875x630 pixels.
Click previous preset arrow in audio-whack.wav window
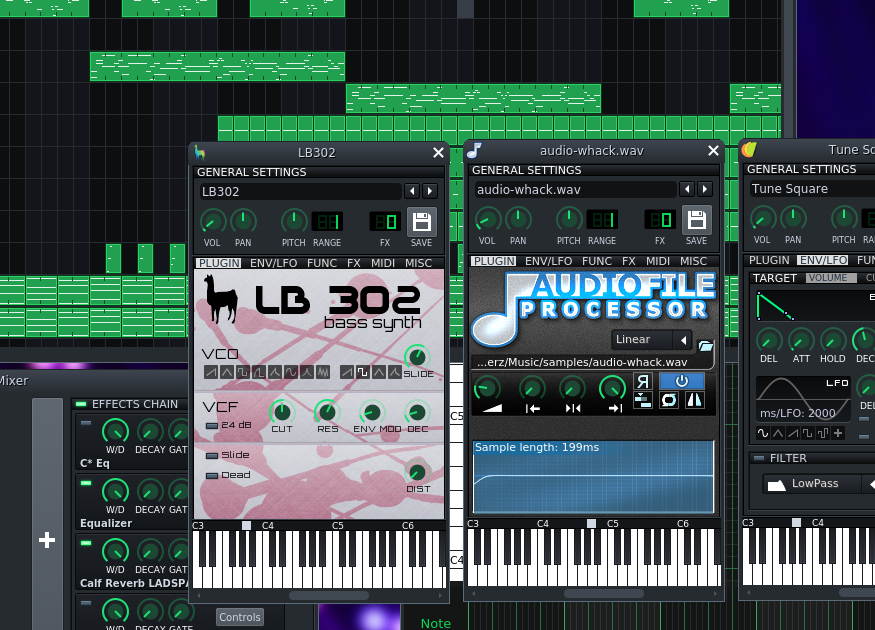pos(687,189)
